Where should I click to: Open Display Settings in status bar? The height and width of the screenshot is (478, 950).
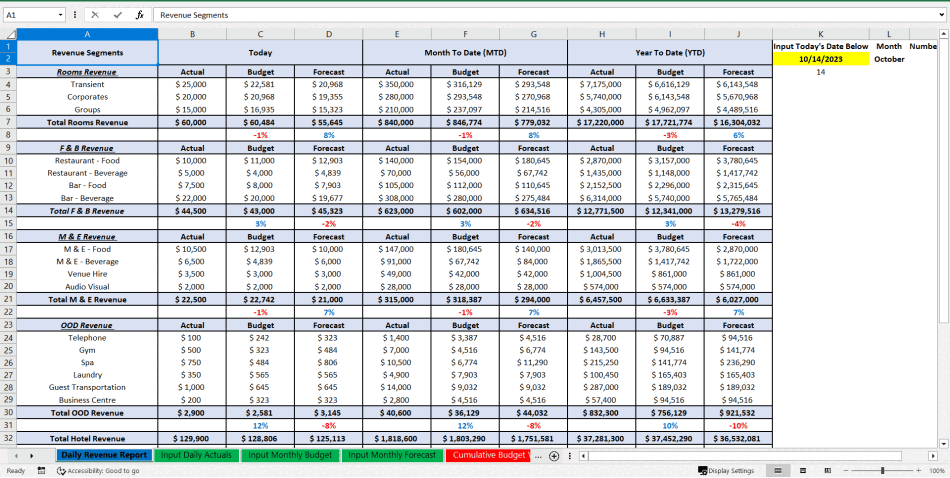(726, 471)
